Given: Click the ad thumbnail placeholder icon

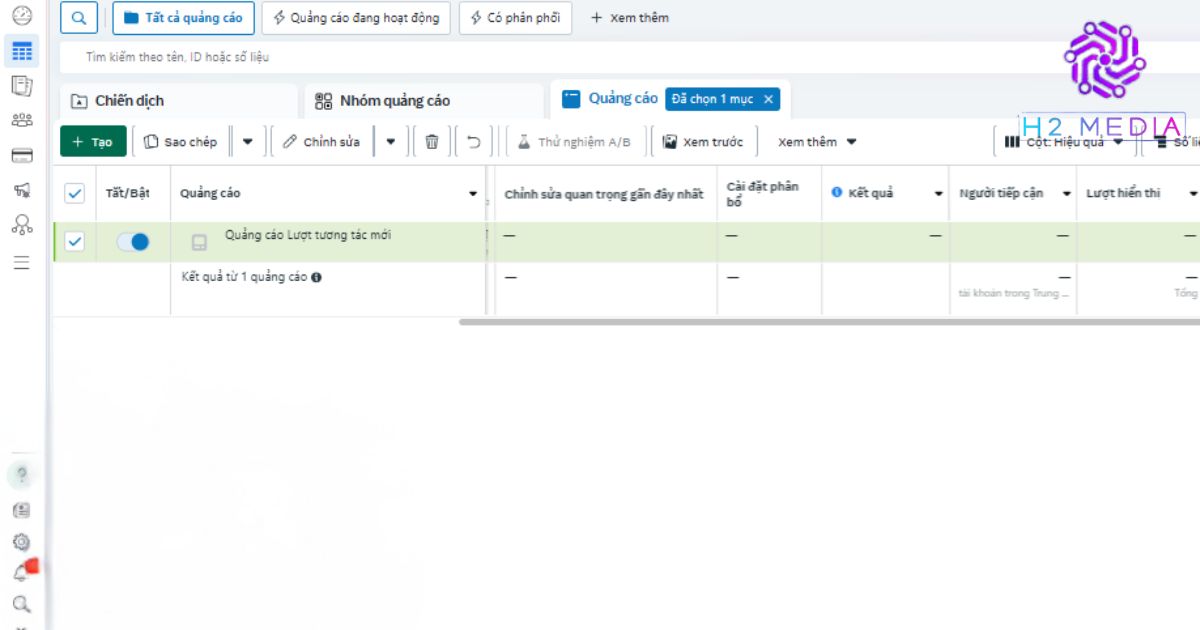Looking at the screenshot, I should click(x=199, y=242).
